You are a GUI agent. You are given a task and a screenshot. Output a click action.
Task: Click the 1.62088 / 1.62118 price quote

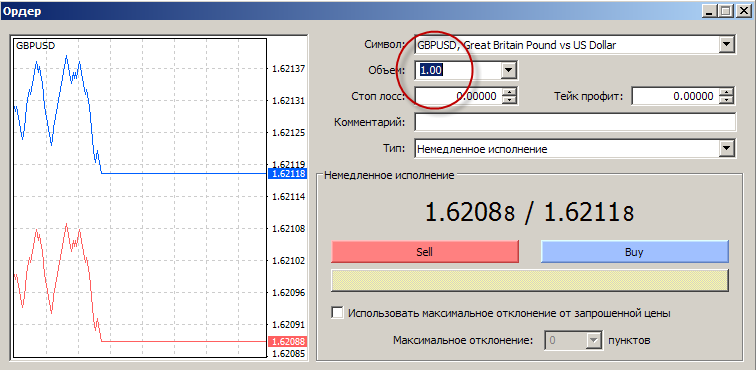[529, 213]
